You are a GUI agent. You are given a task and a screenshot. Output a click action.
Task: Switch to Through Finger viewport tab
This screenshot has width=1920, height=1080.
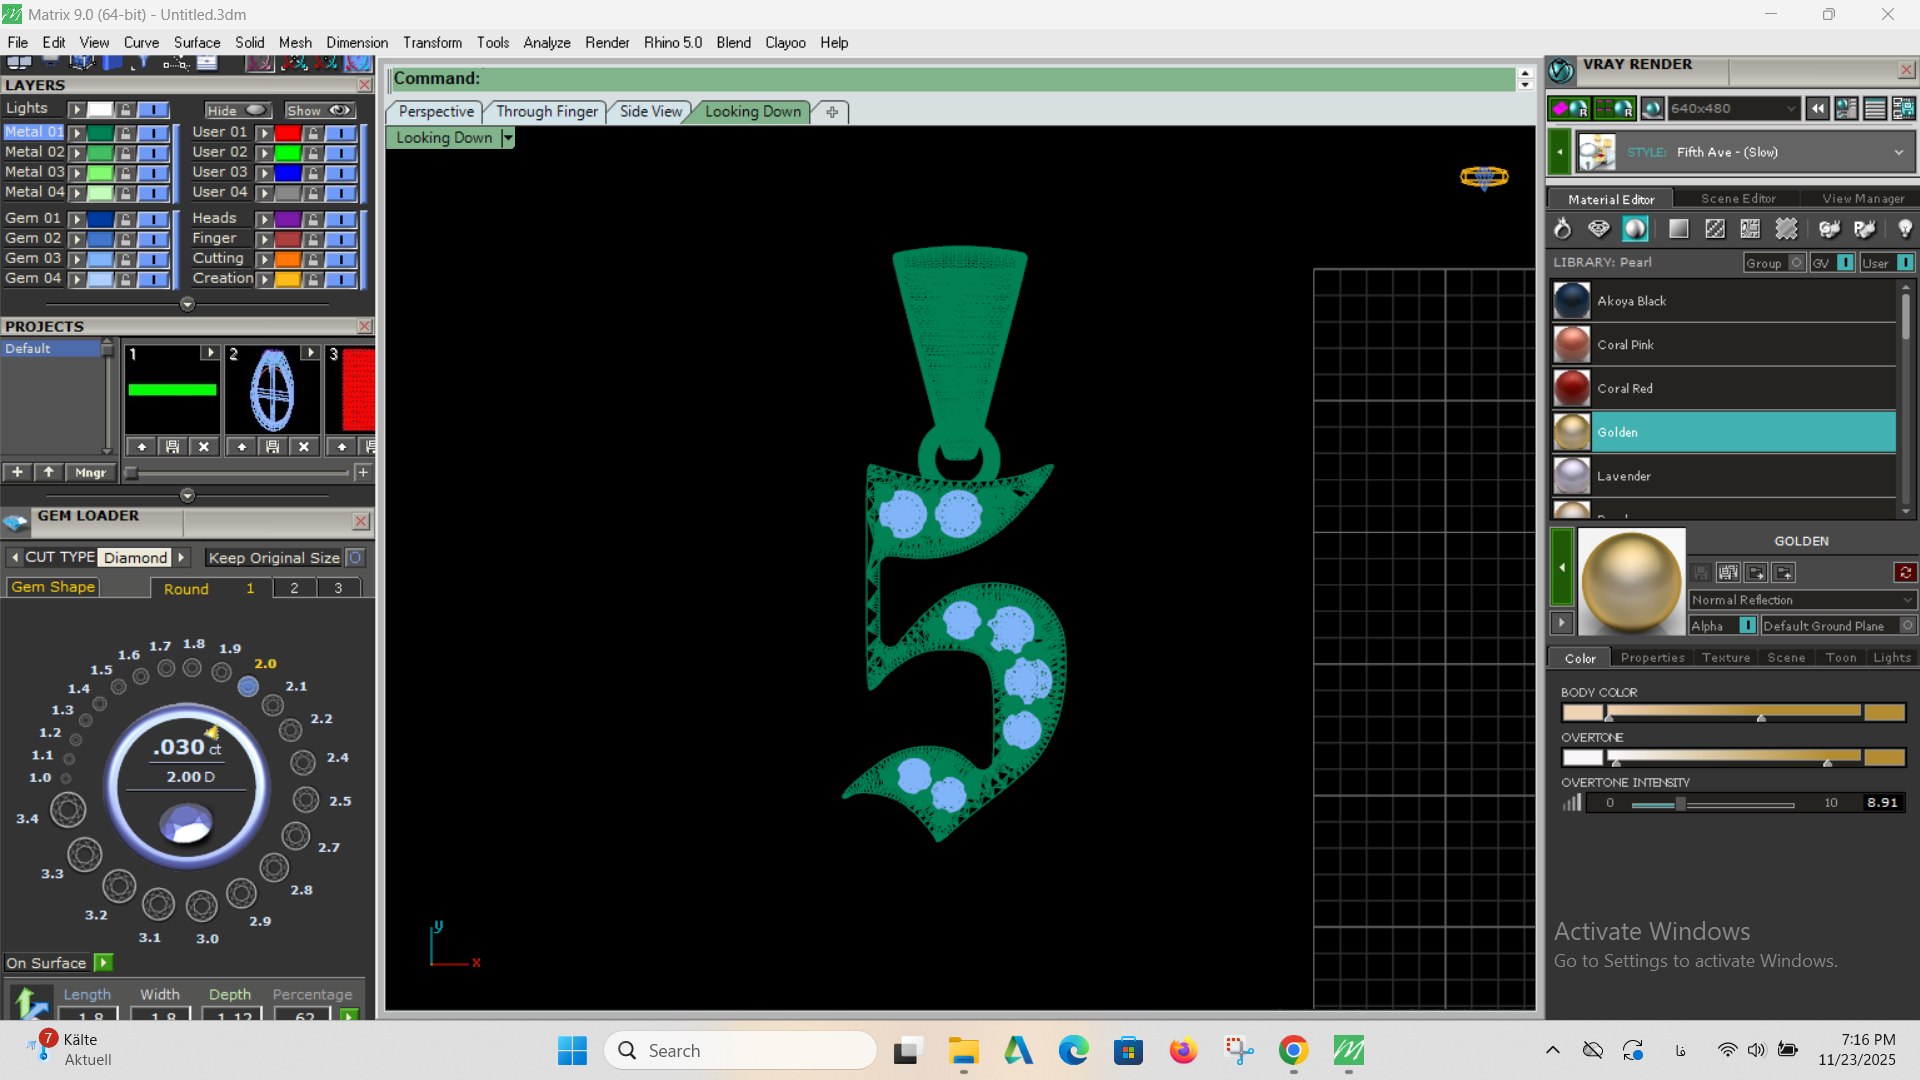(x=547, y=111)
